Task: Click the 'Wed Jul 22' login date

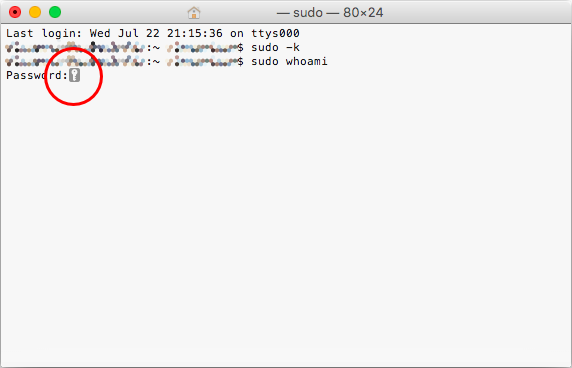Action: pyautogui.click(x=124, y=33)
